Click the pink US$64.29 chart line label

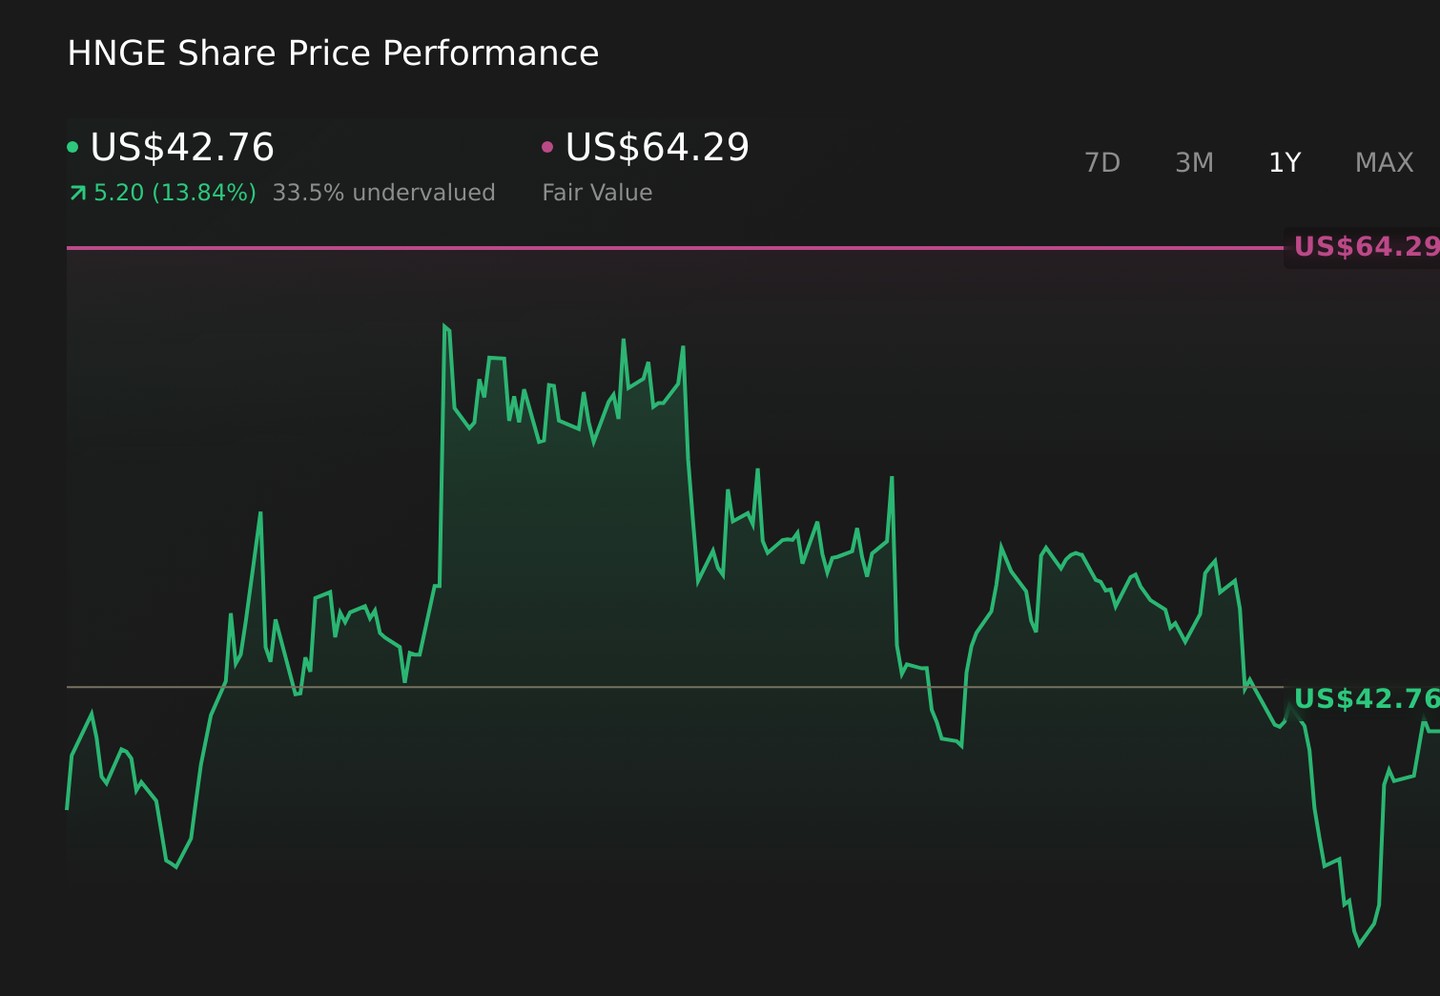1366,247
